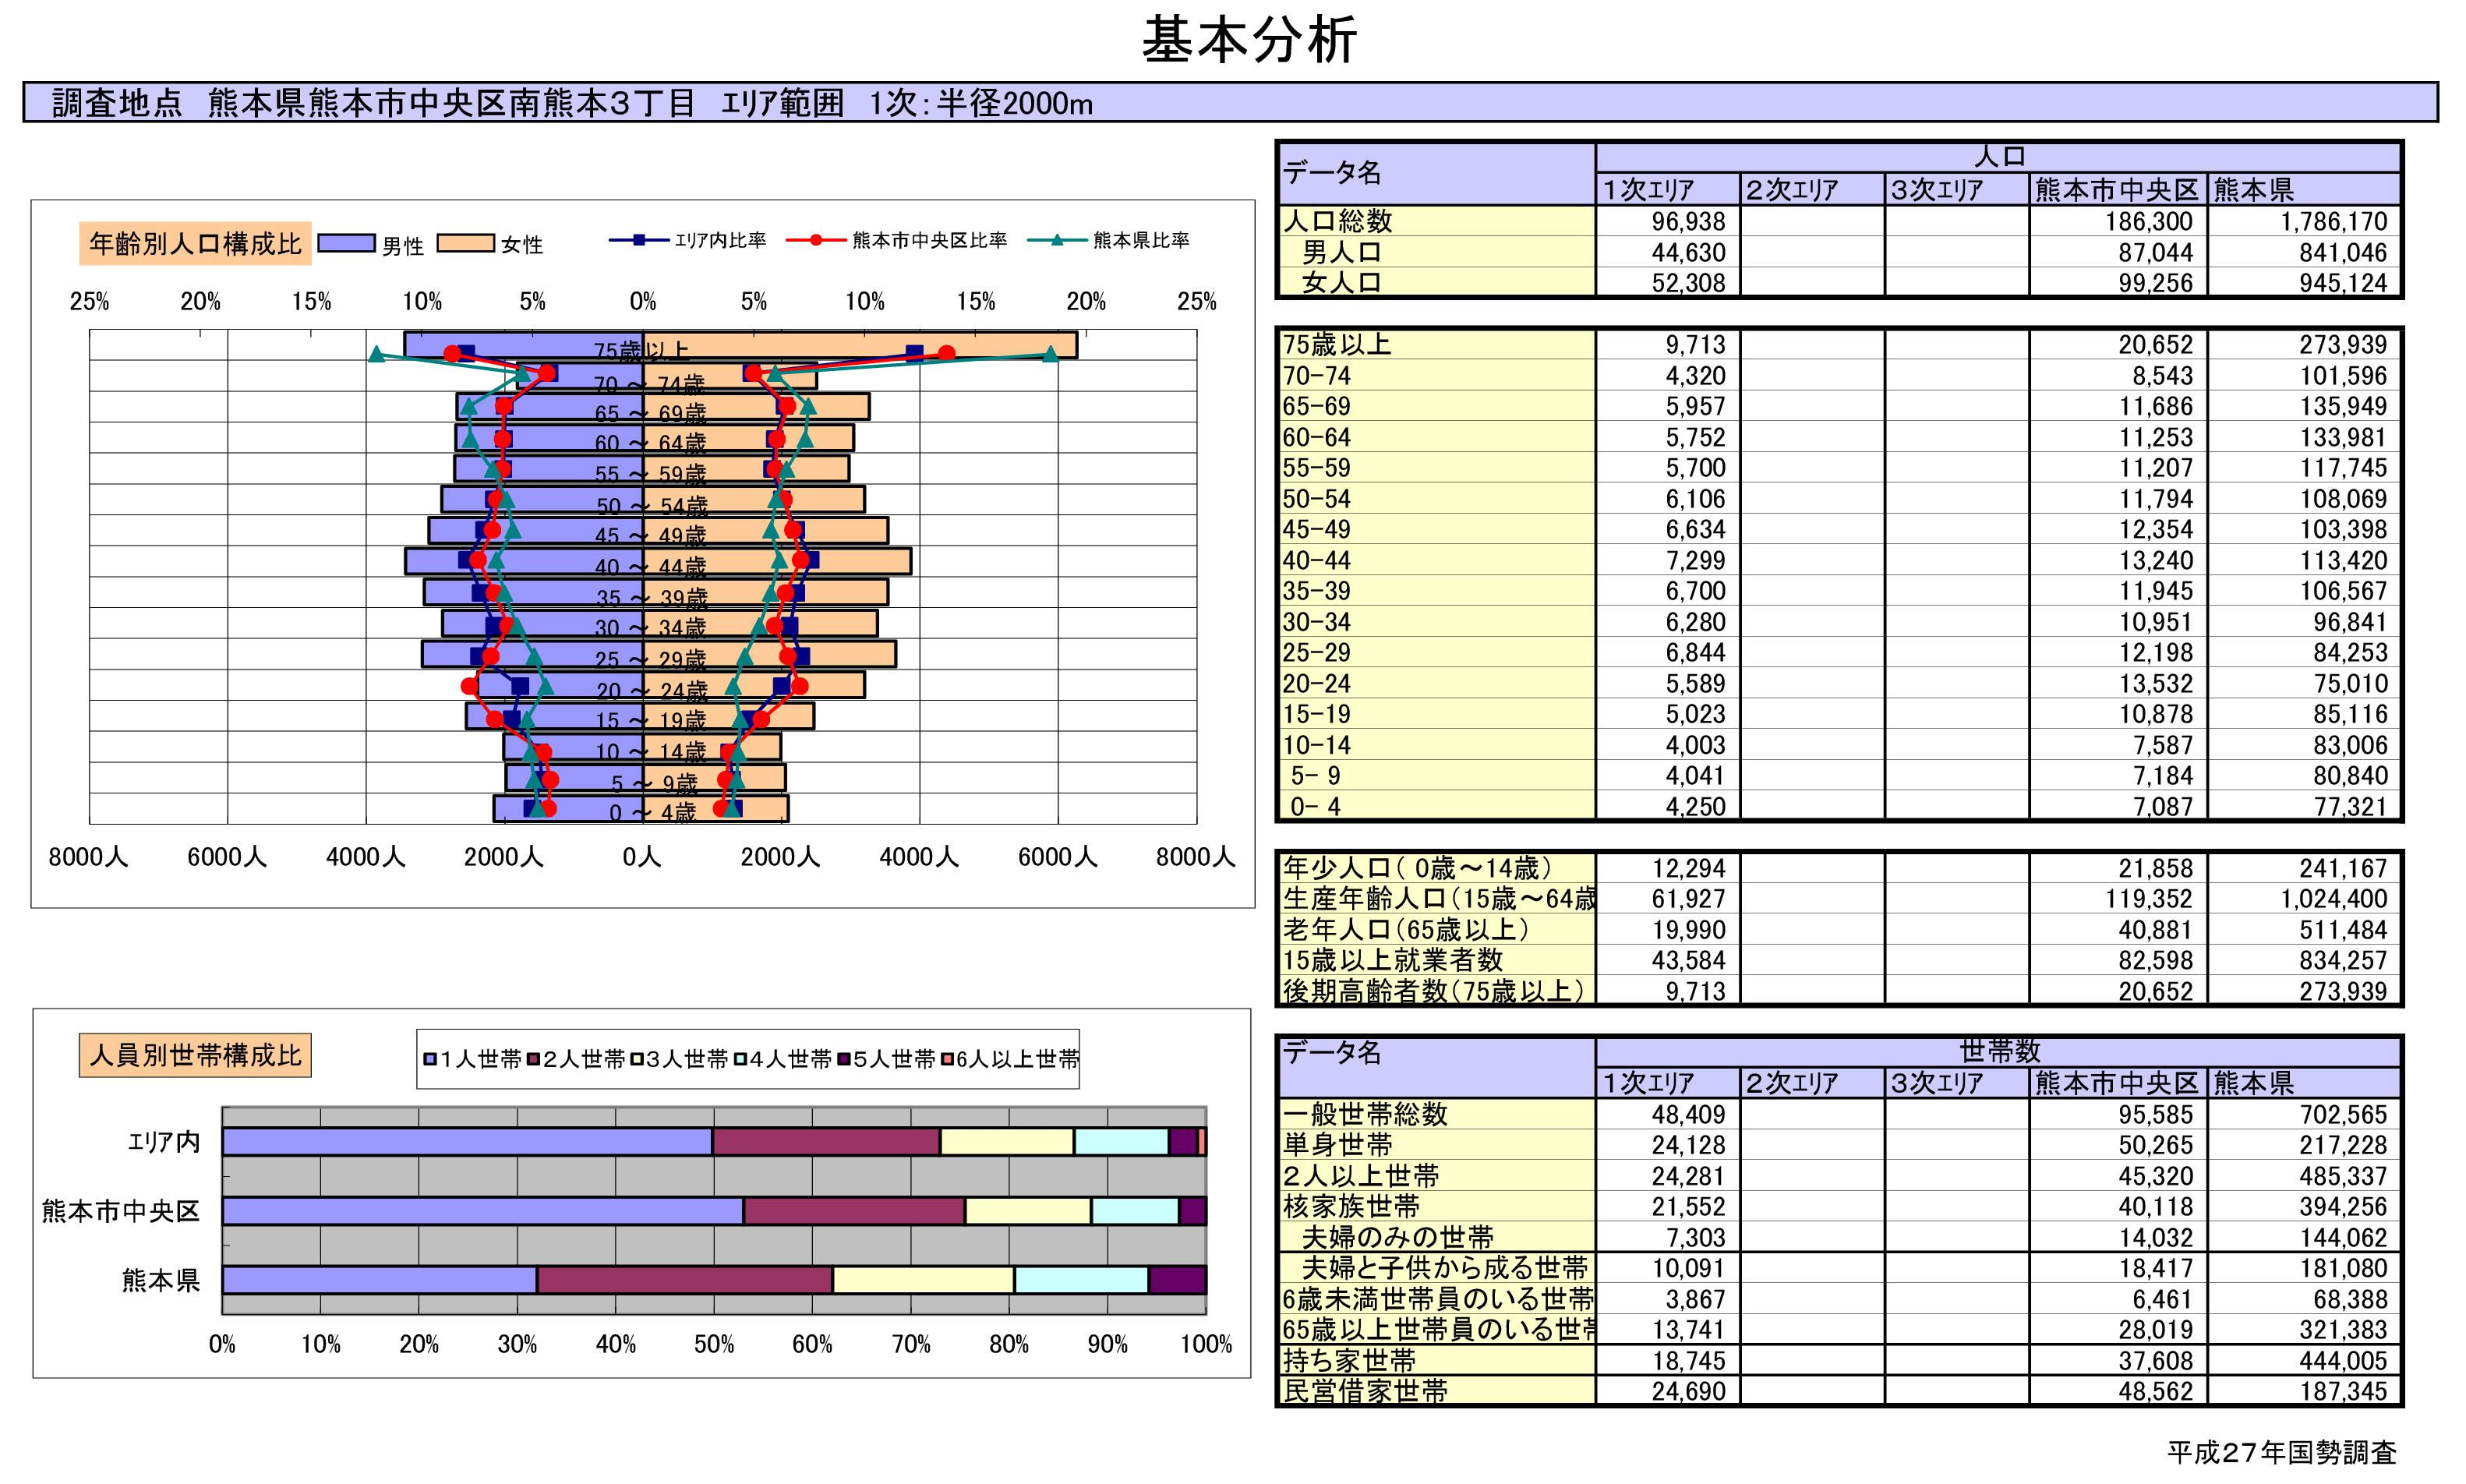Click the エリア内比率 legend marker
This screenshot has height=1484, width=2466.
(639, 240)
